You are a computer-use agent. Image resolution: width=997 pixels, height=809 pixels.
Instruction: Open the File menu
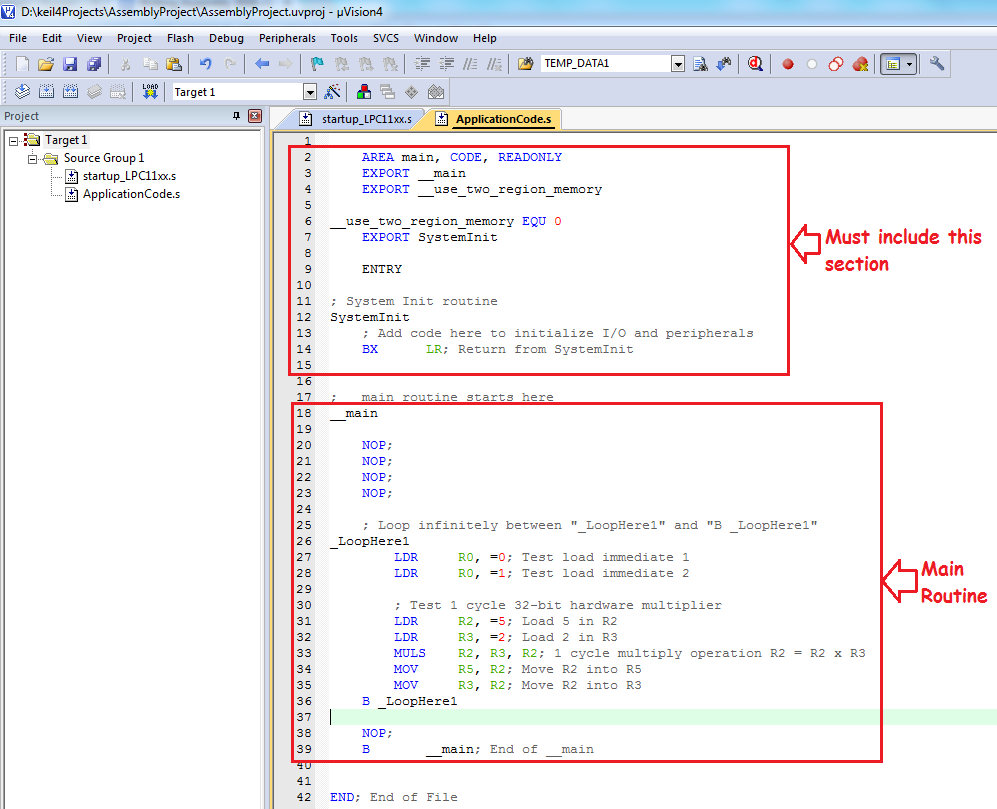click(x=18, y=38)
